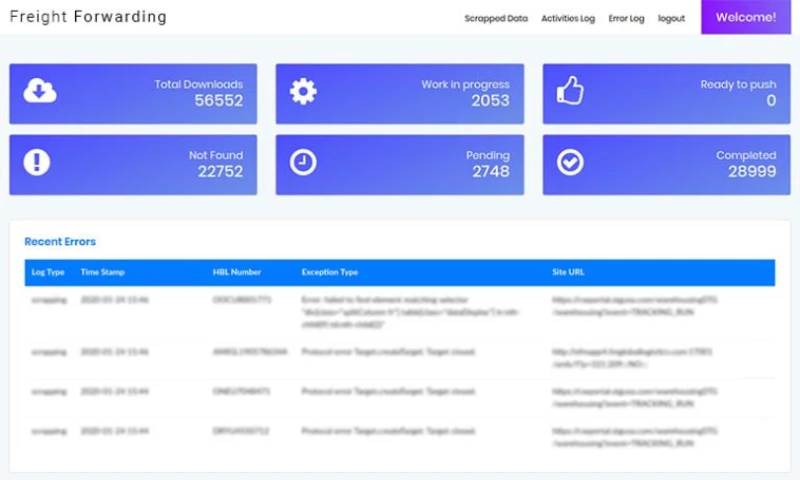Click the cloud download icon
This screenshot has height=480, width=800.
[40, 92]
